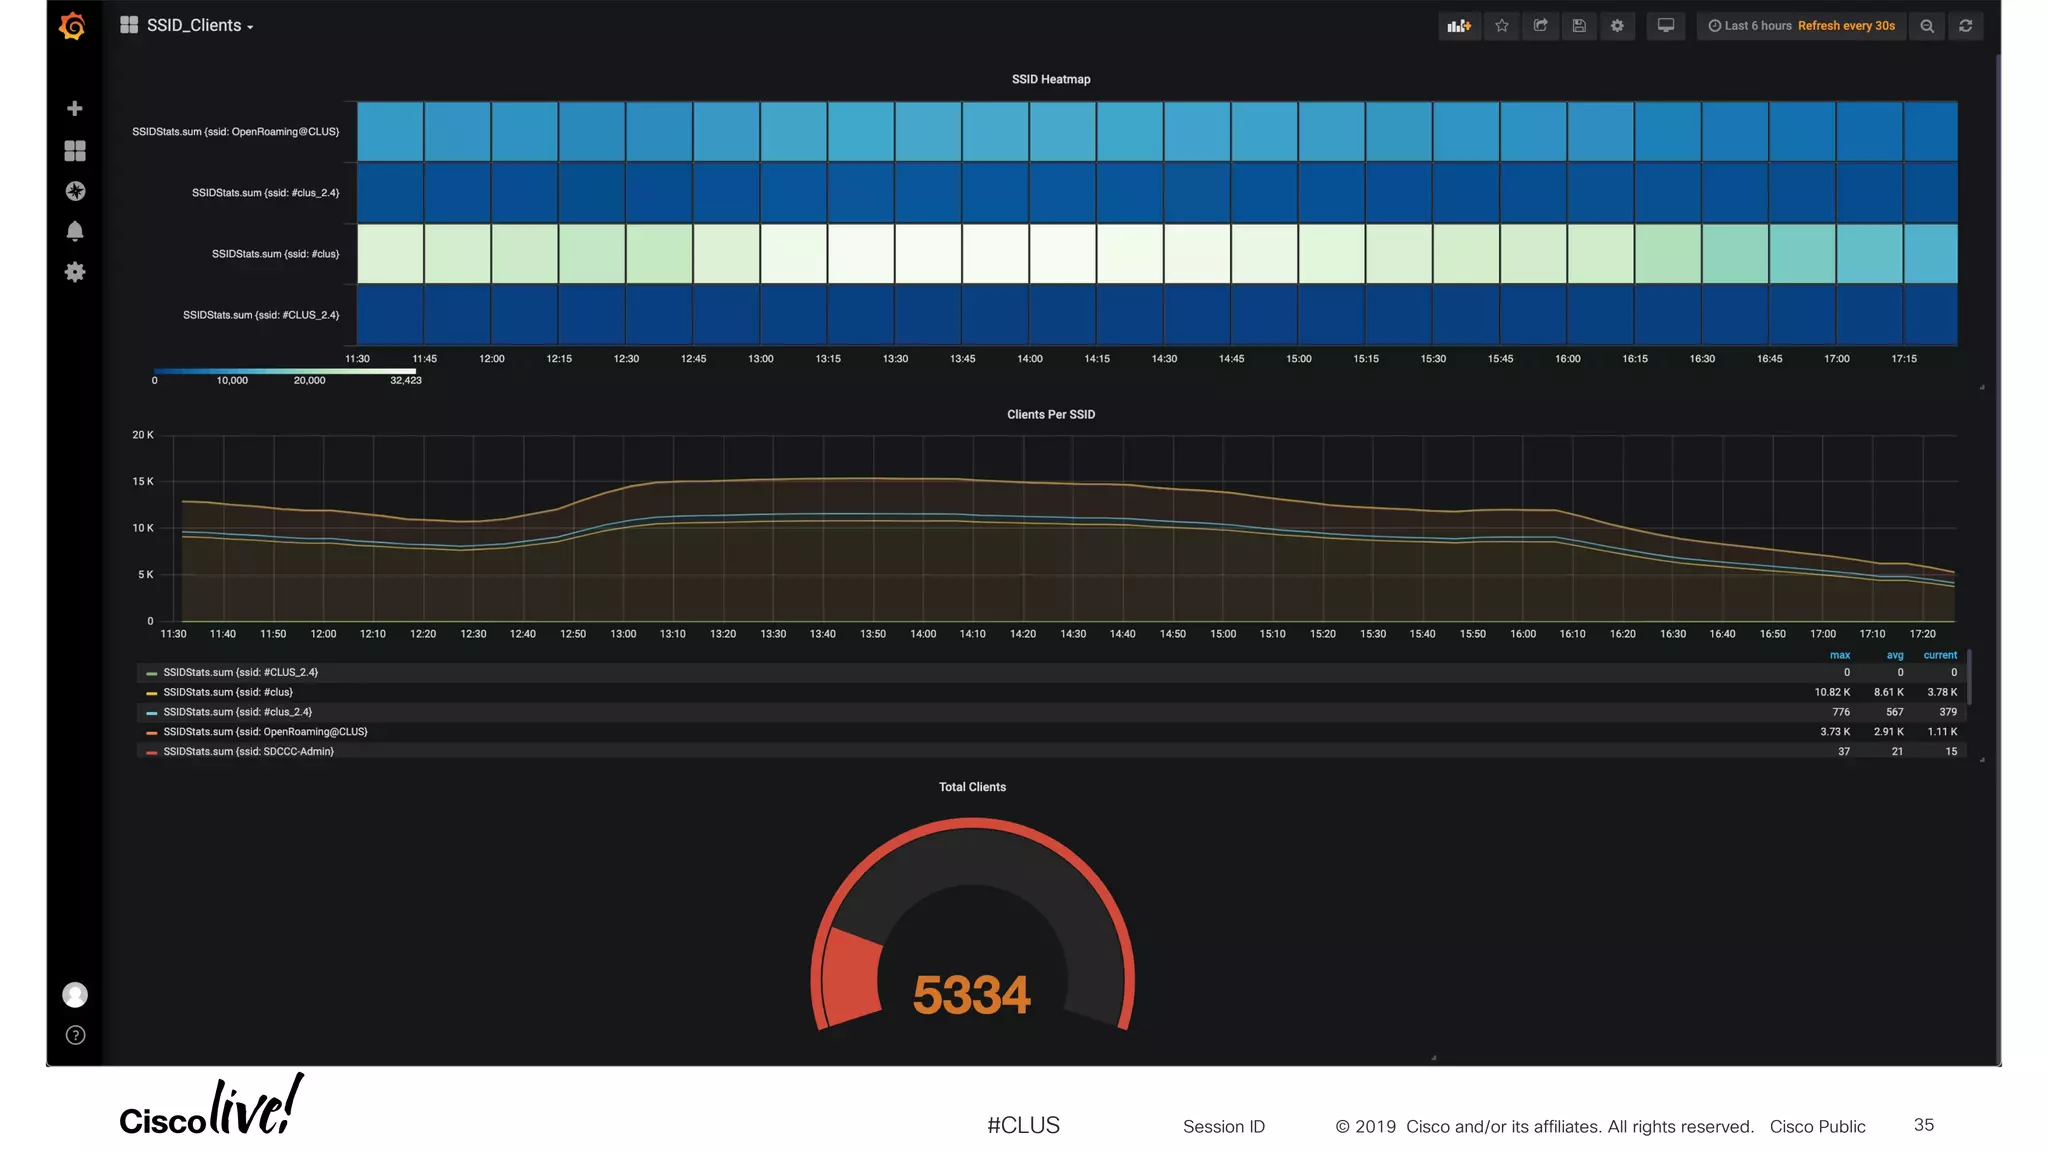The height and width of the screenshot is (1152, 2048).
Task: Click the SSID Heatmap color scale legend
Action: (285, 372)
